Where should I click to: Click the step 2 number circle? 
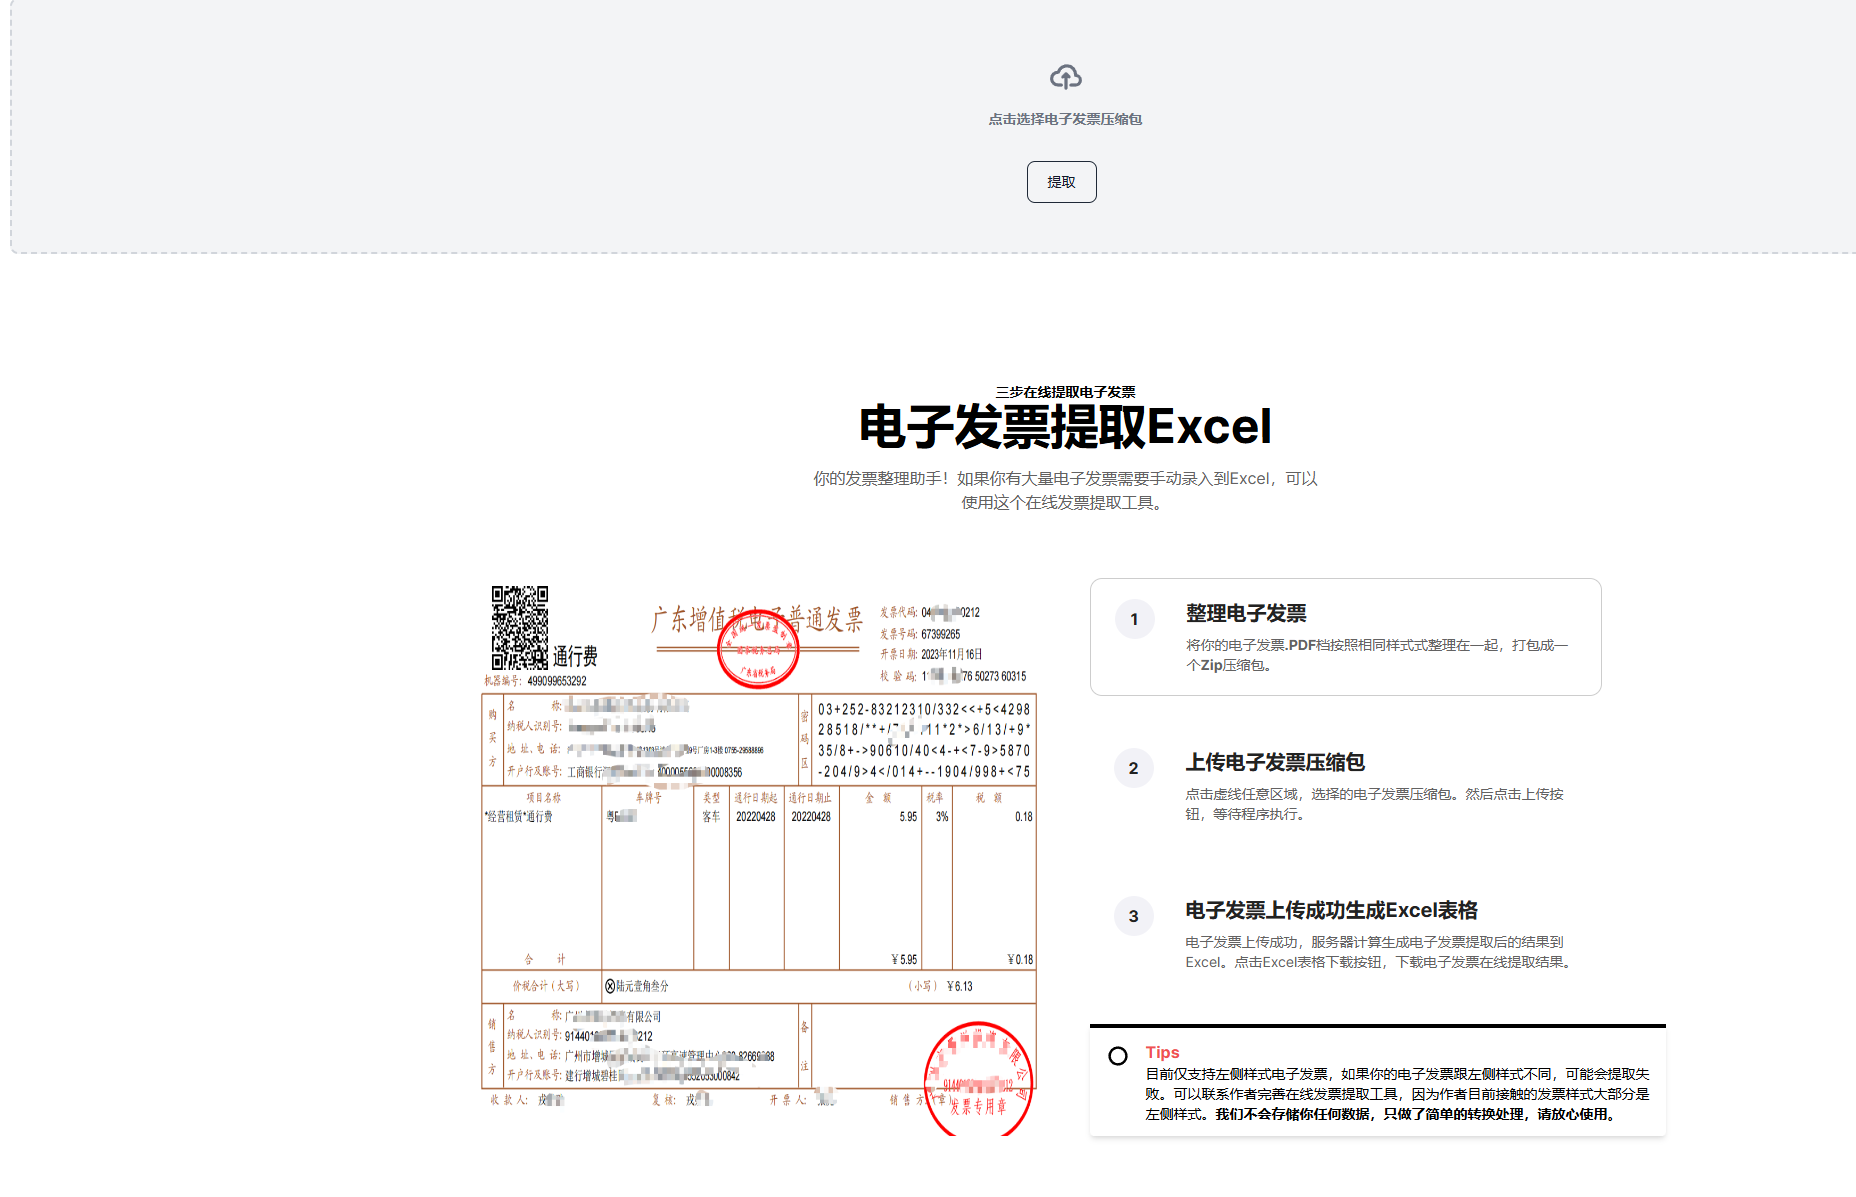(1133, 768)
